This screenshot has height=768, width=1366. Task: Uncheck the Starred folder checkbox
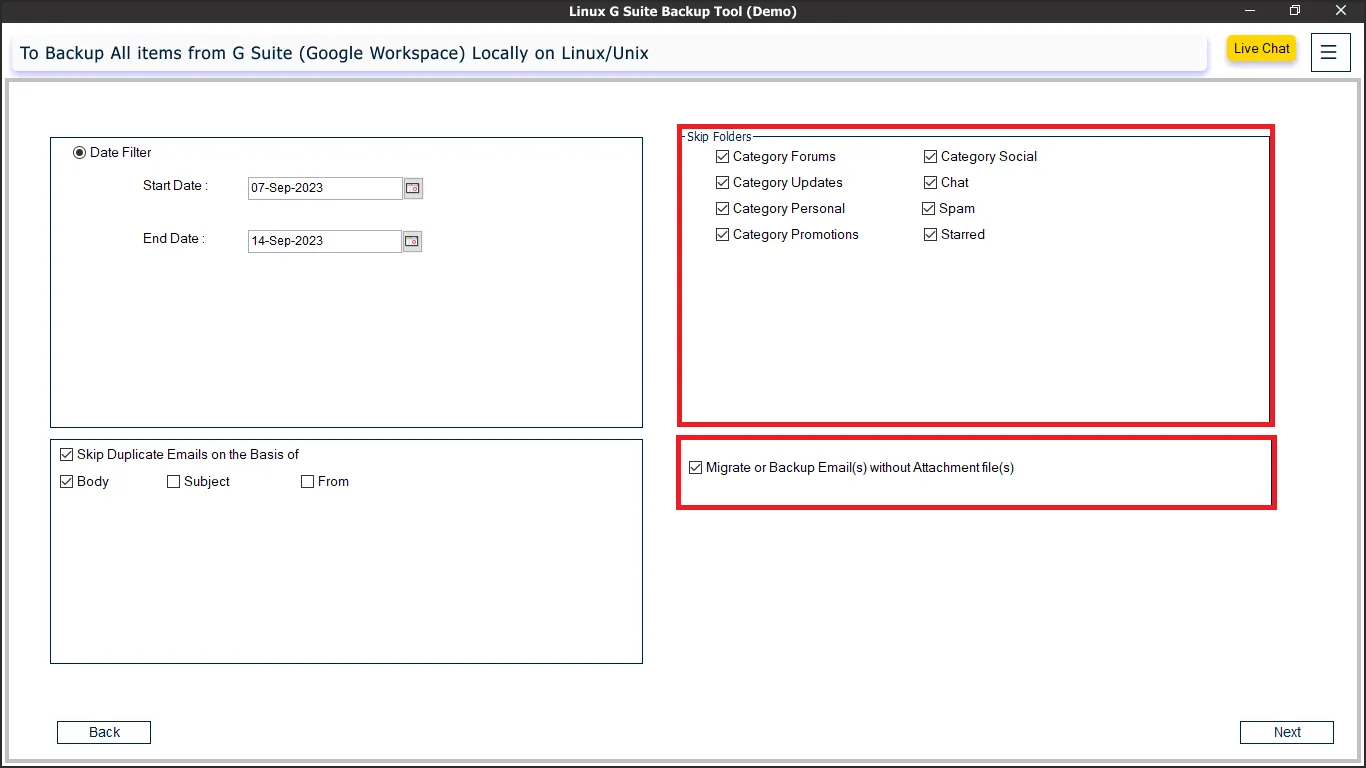(931, 235)
